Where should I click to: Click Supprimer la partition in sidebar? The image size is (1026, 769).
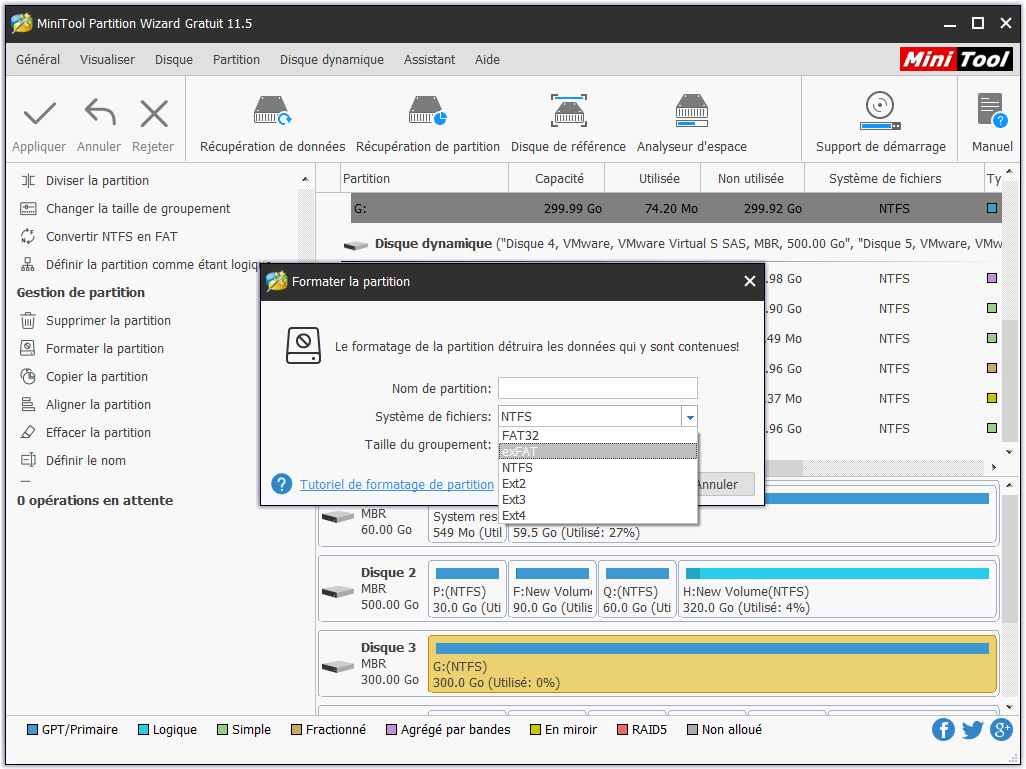pyautogui.click(x=108, y=321)
